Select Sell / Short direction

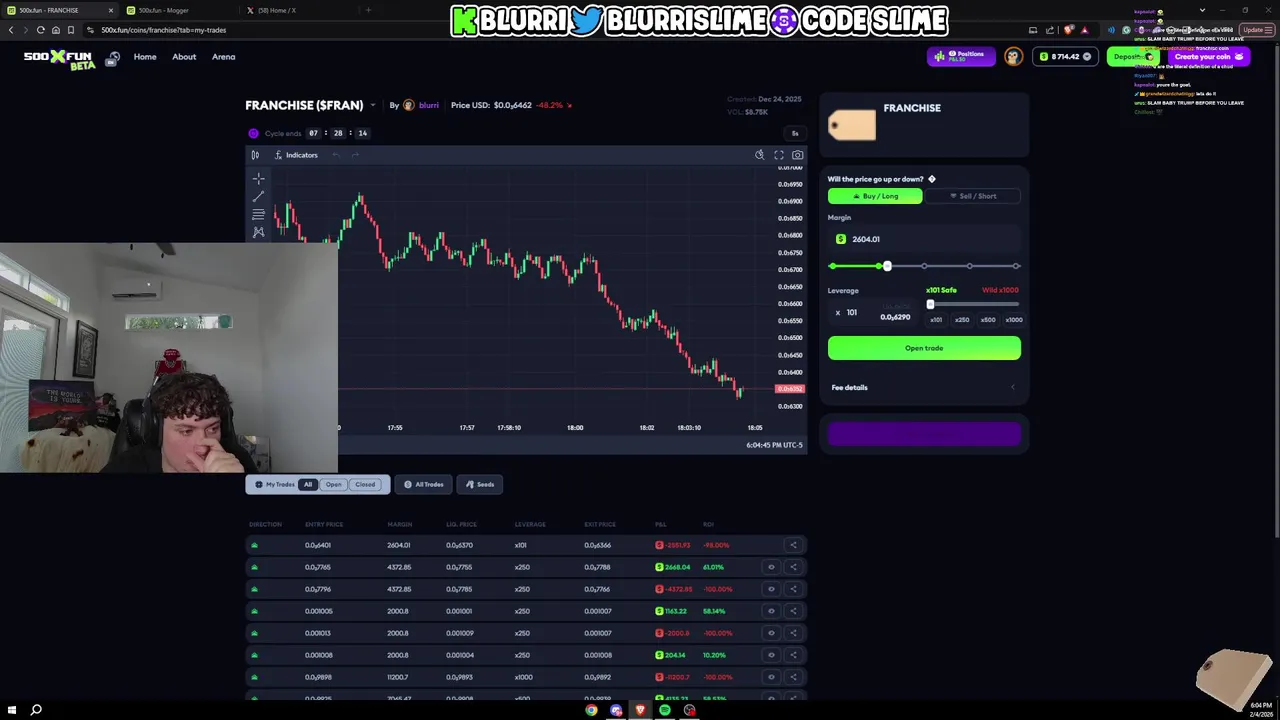[973, 196]
